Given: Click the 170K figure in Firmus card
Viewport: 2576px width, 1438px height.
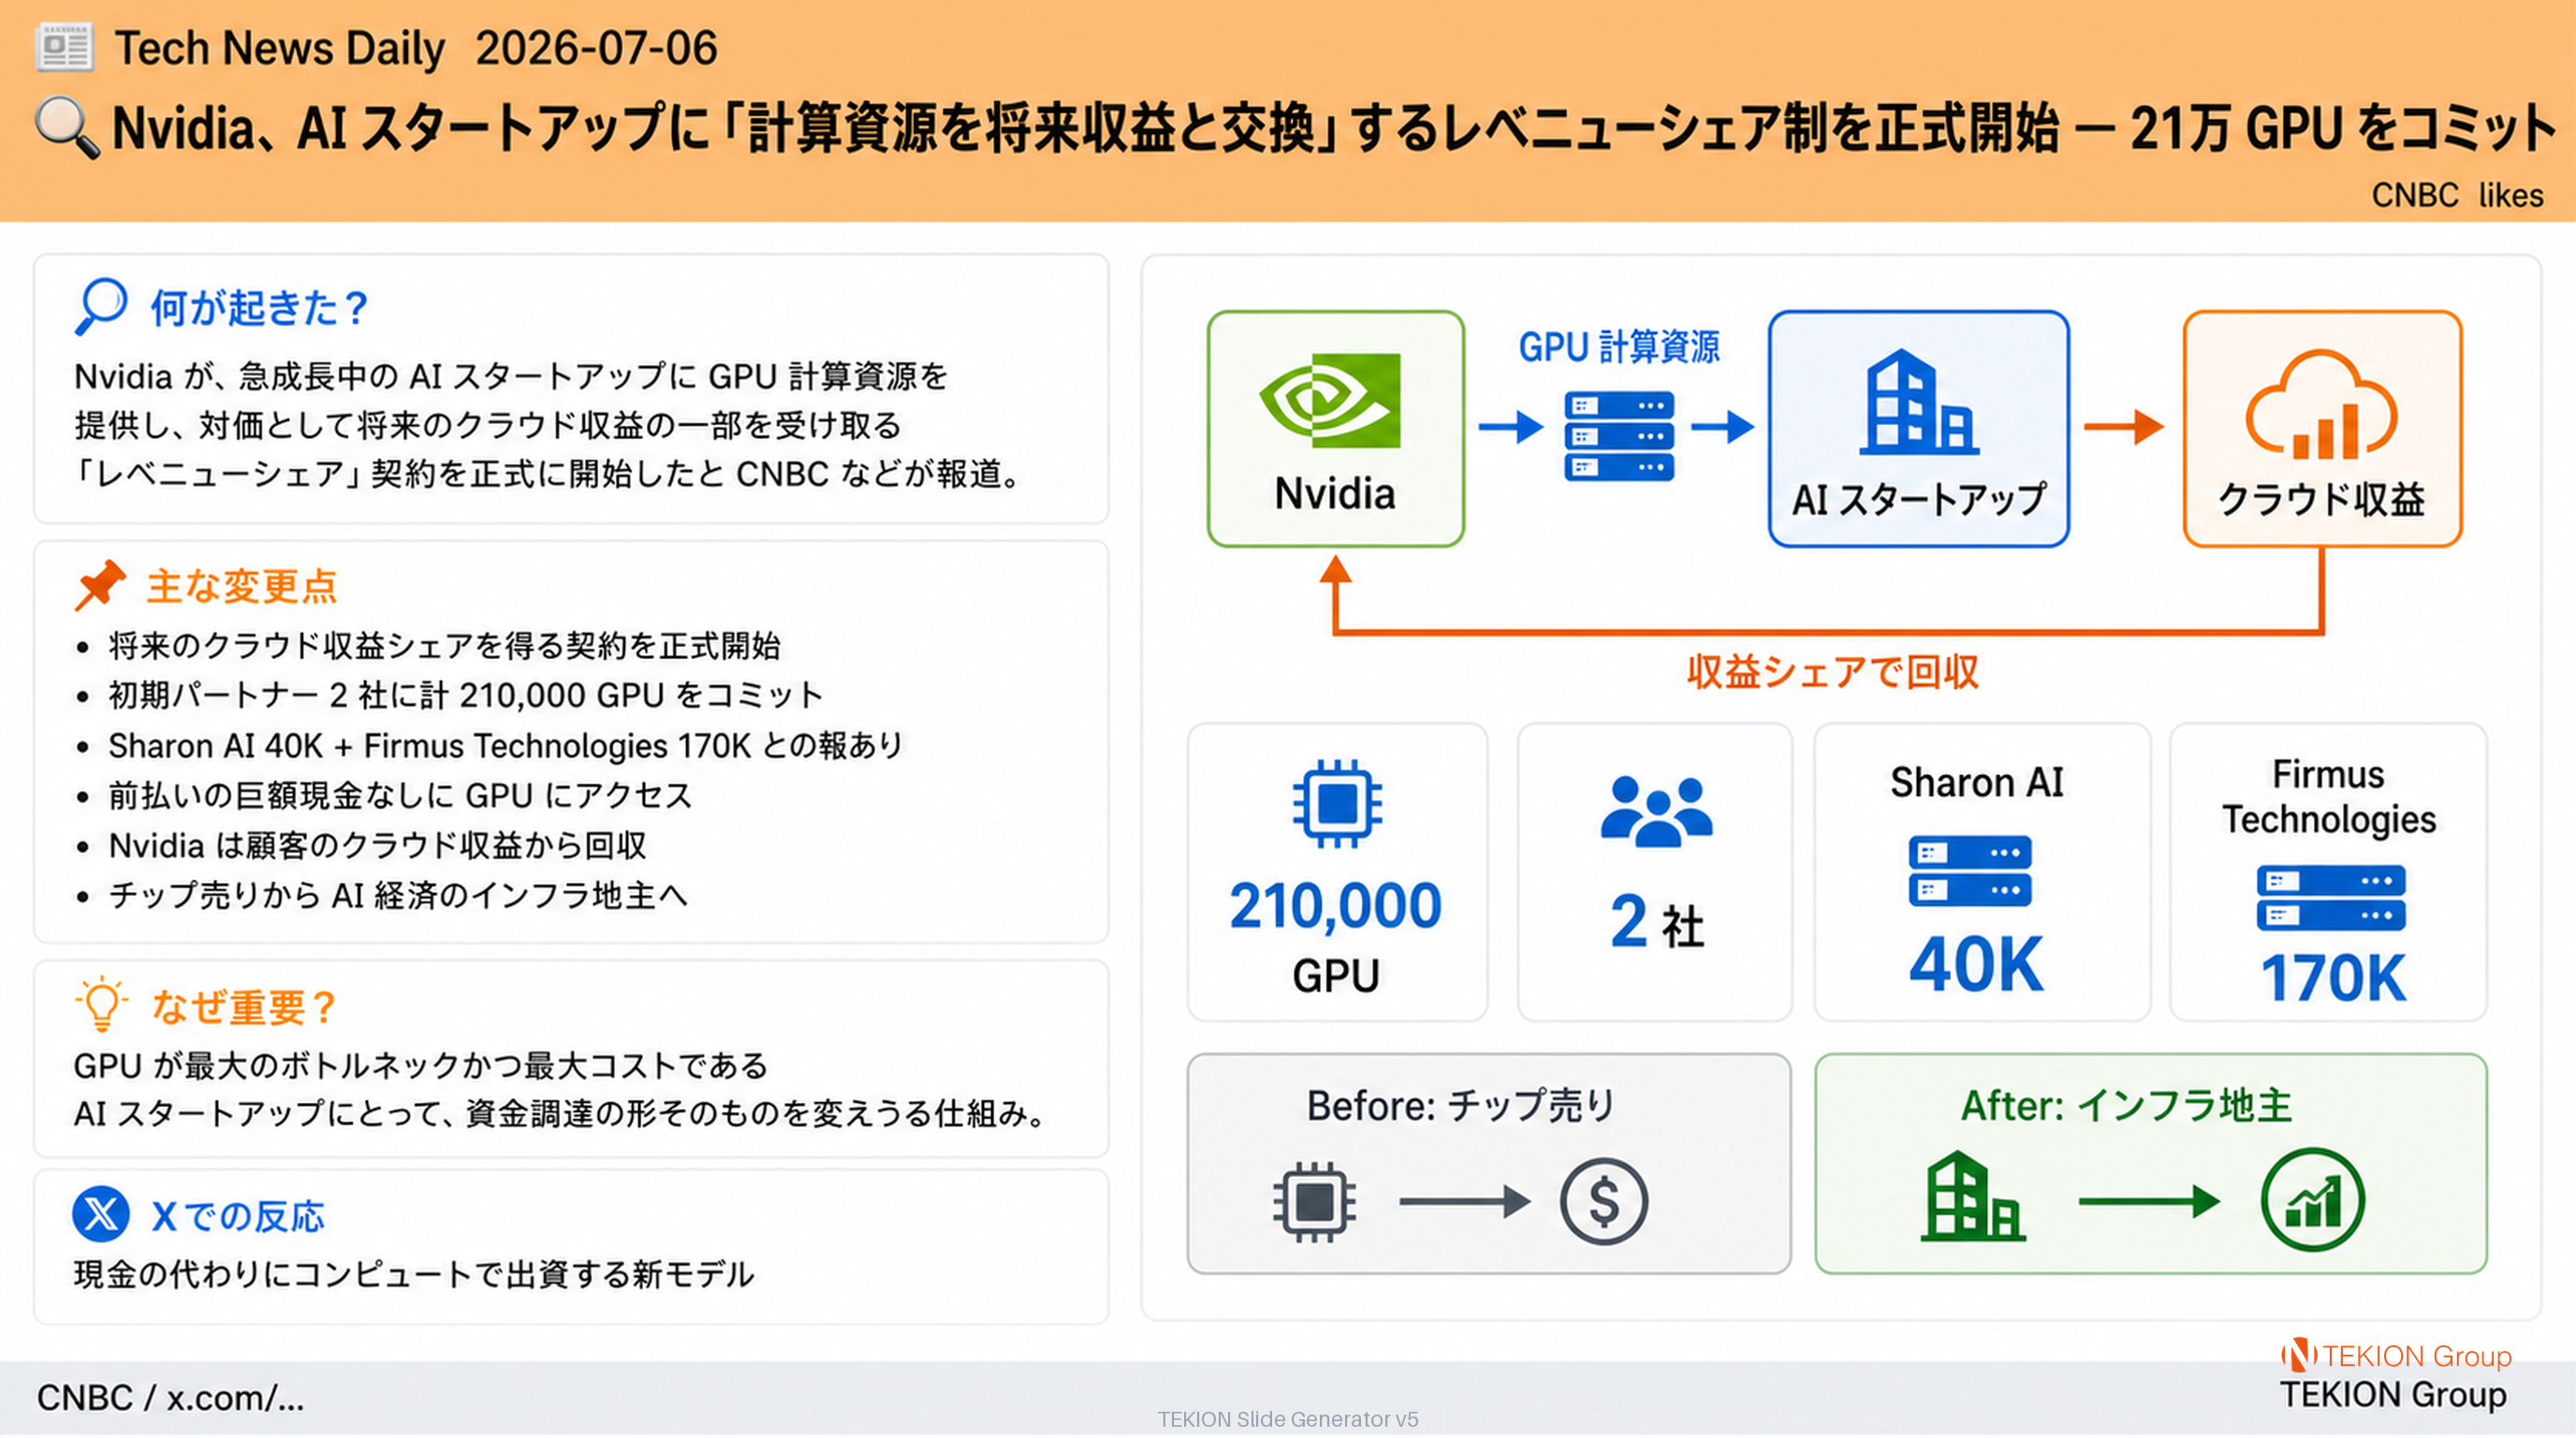Looking at the screenshot, I should coord(2333,978).
